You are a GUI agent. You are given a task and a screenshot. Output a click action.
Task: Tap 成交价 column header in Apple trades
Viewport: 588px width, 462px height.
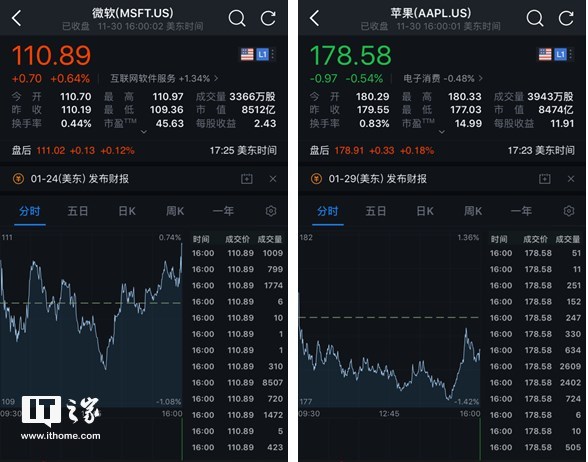pos(536,239)
